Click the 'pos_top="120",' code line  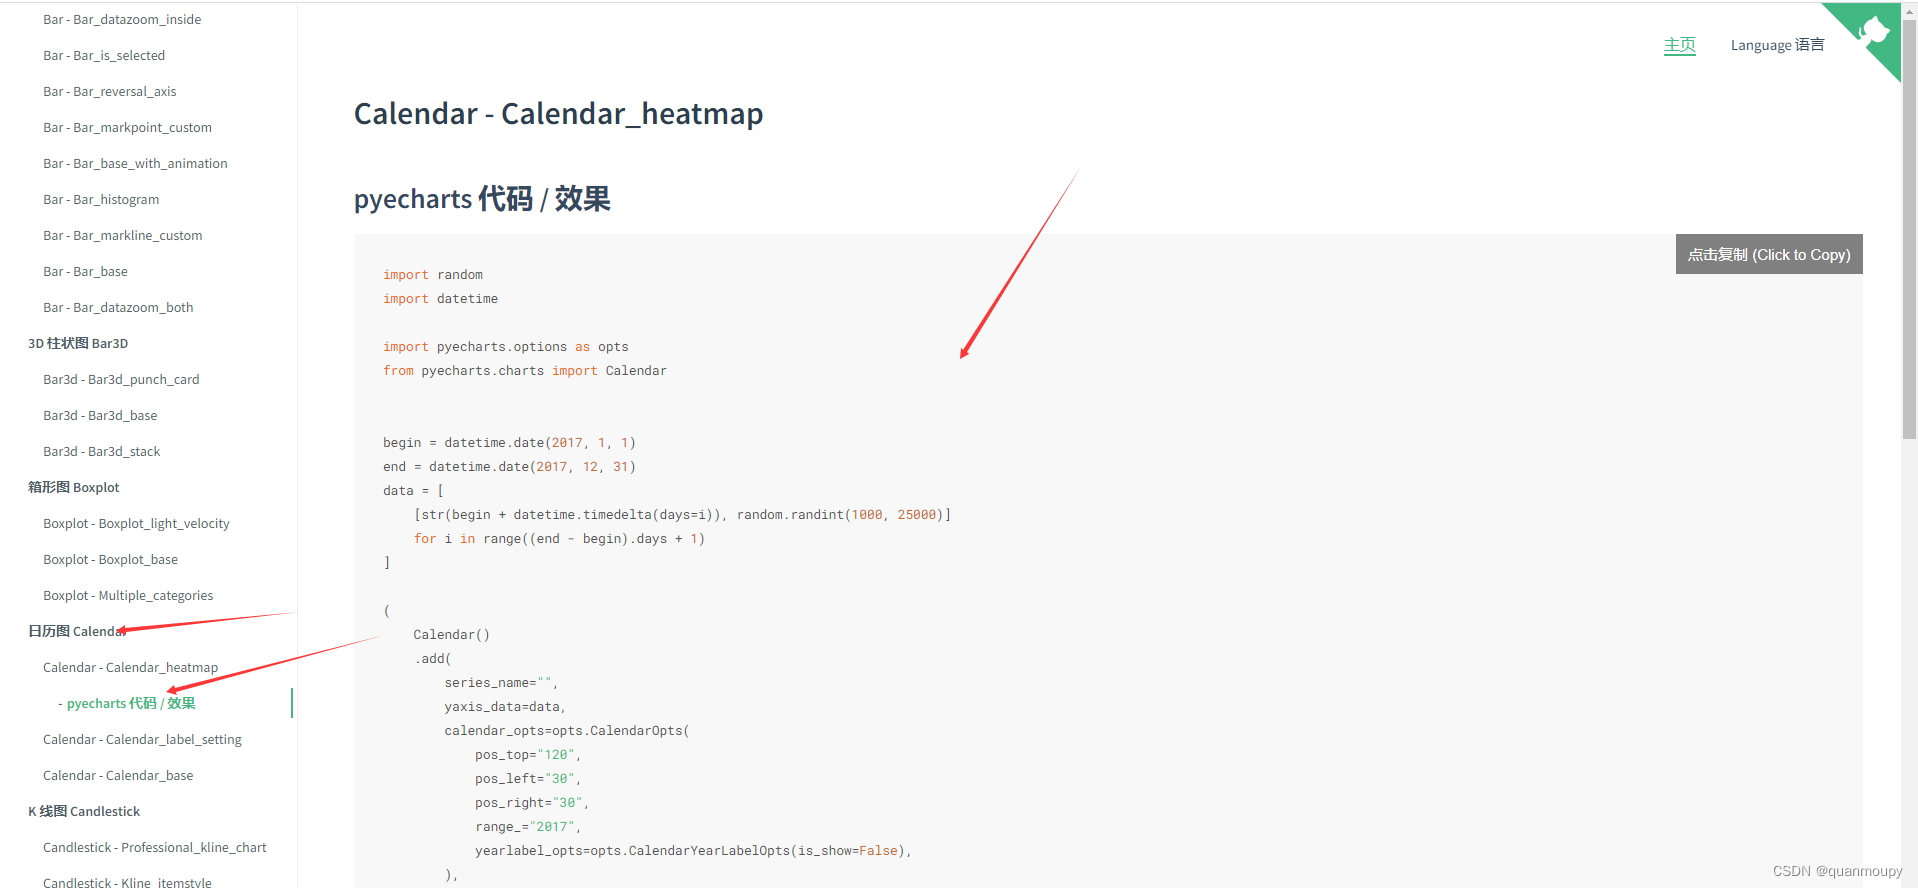[528, 754]
